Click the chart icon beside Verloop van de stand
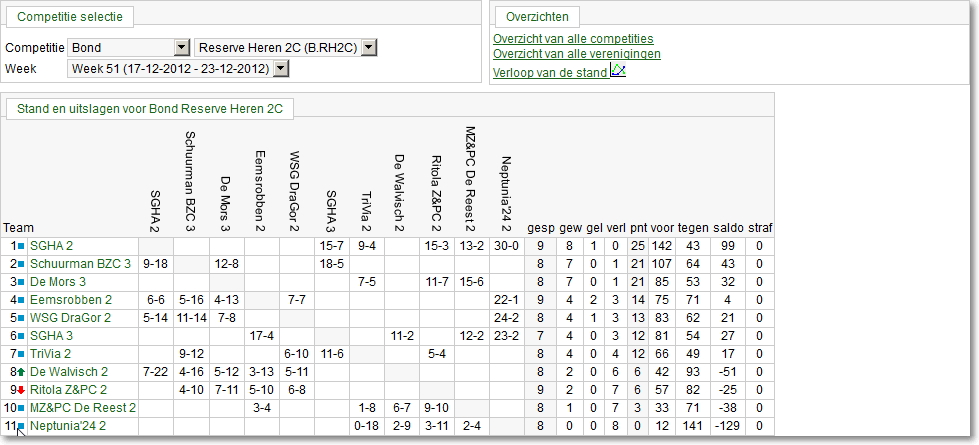Viewport: 979px width, 445px height. [x=618, y=71]
